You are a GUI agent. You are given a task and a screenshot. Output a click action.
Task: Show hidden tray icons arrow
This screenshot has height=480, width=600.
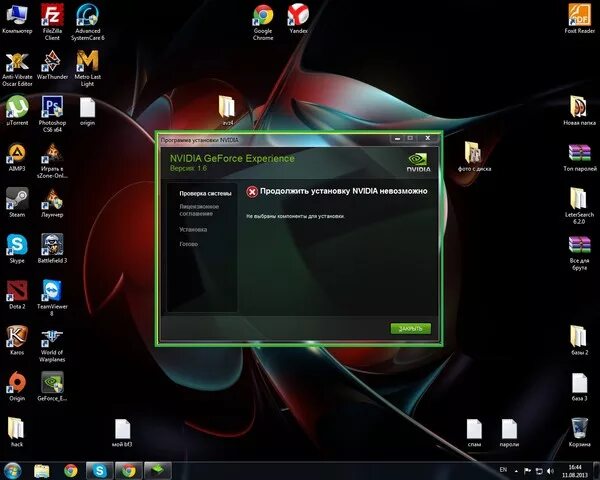pos(516,471)
